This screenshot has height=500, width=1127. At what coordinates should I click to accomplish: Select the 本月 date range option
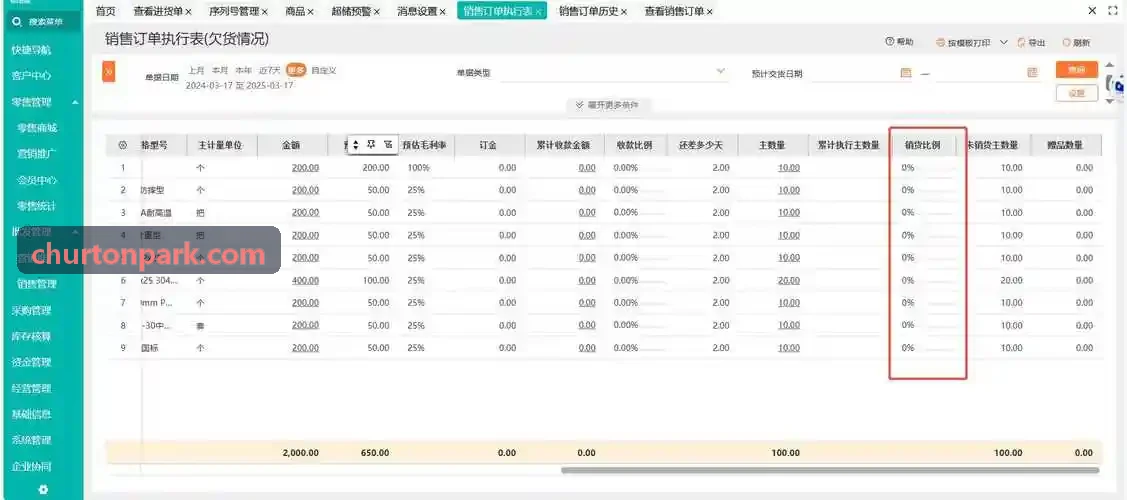pyautogui.click(x=220, y=70)
